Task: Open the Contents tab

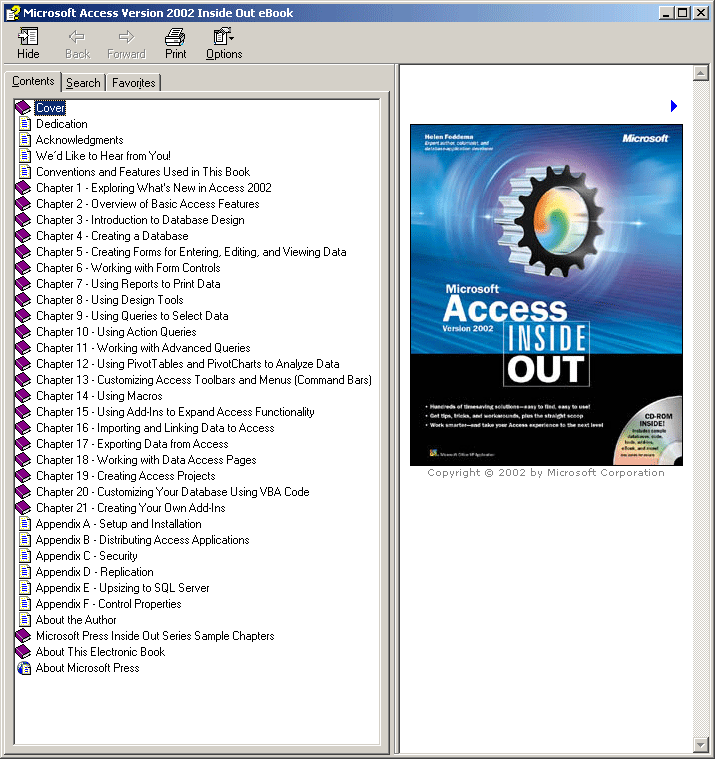Action: coord(33,81)
